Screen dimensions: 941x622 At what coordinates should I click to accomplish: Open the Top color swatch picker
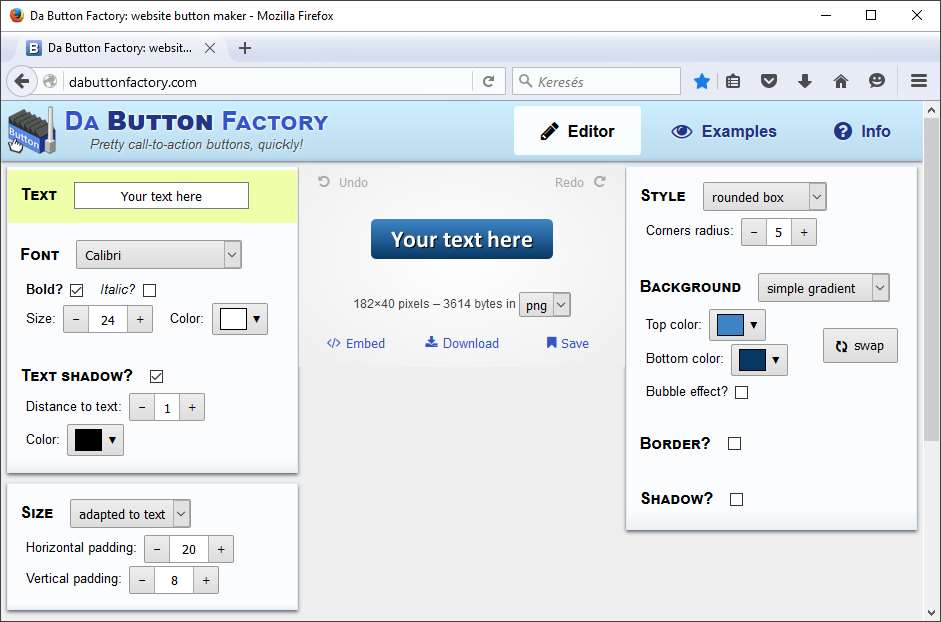(x=737, y=325)
